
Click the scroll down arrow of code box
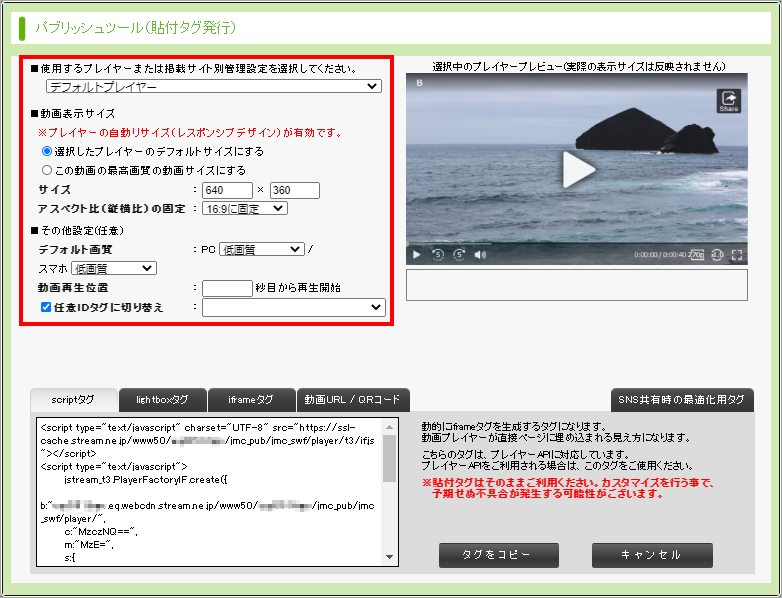[x=390, y=557]
